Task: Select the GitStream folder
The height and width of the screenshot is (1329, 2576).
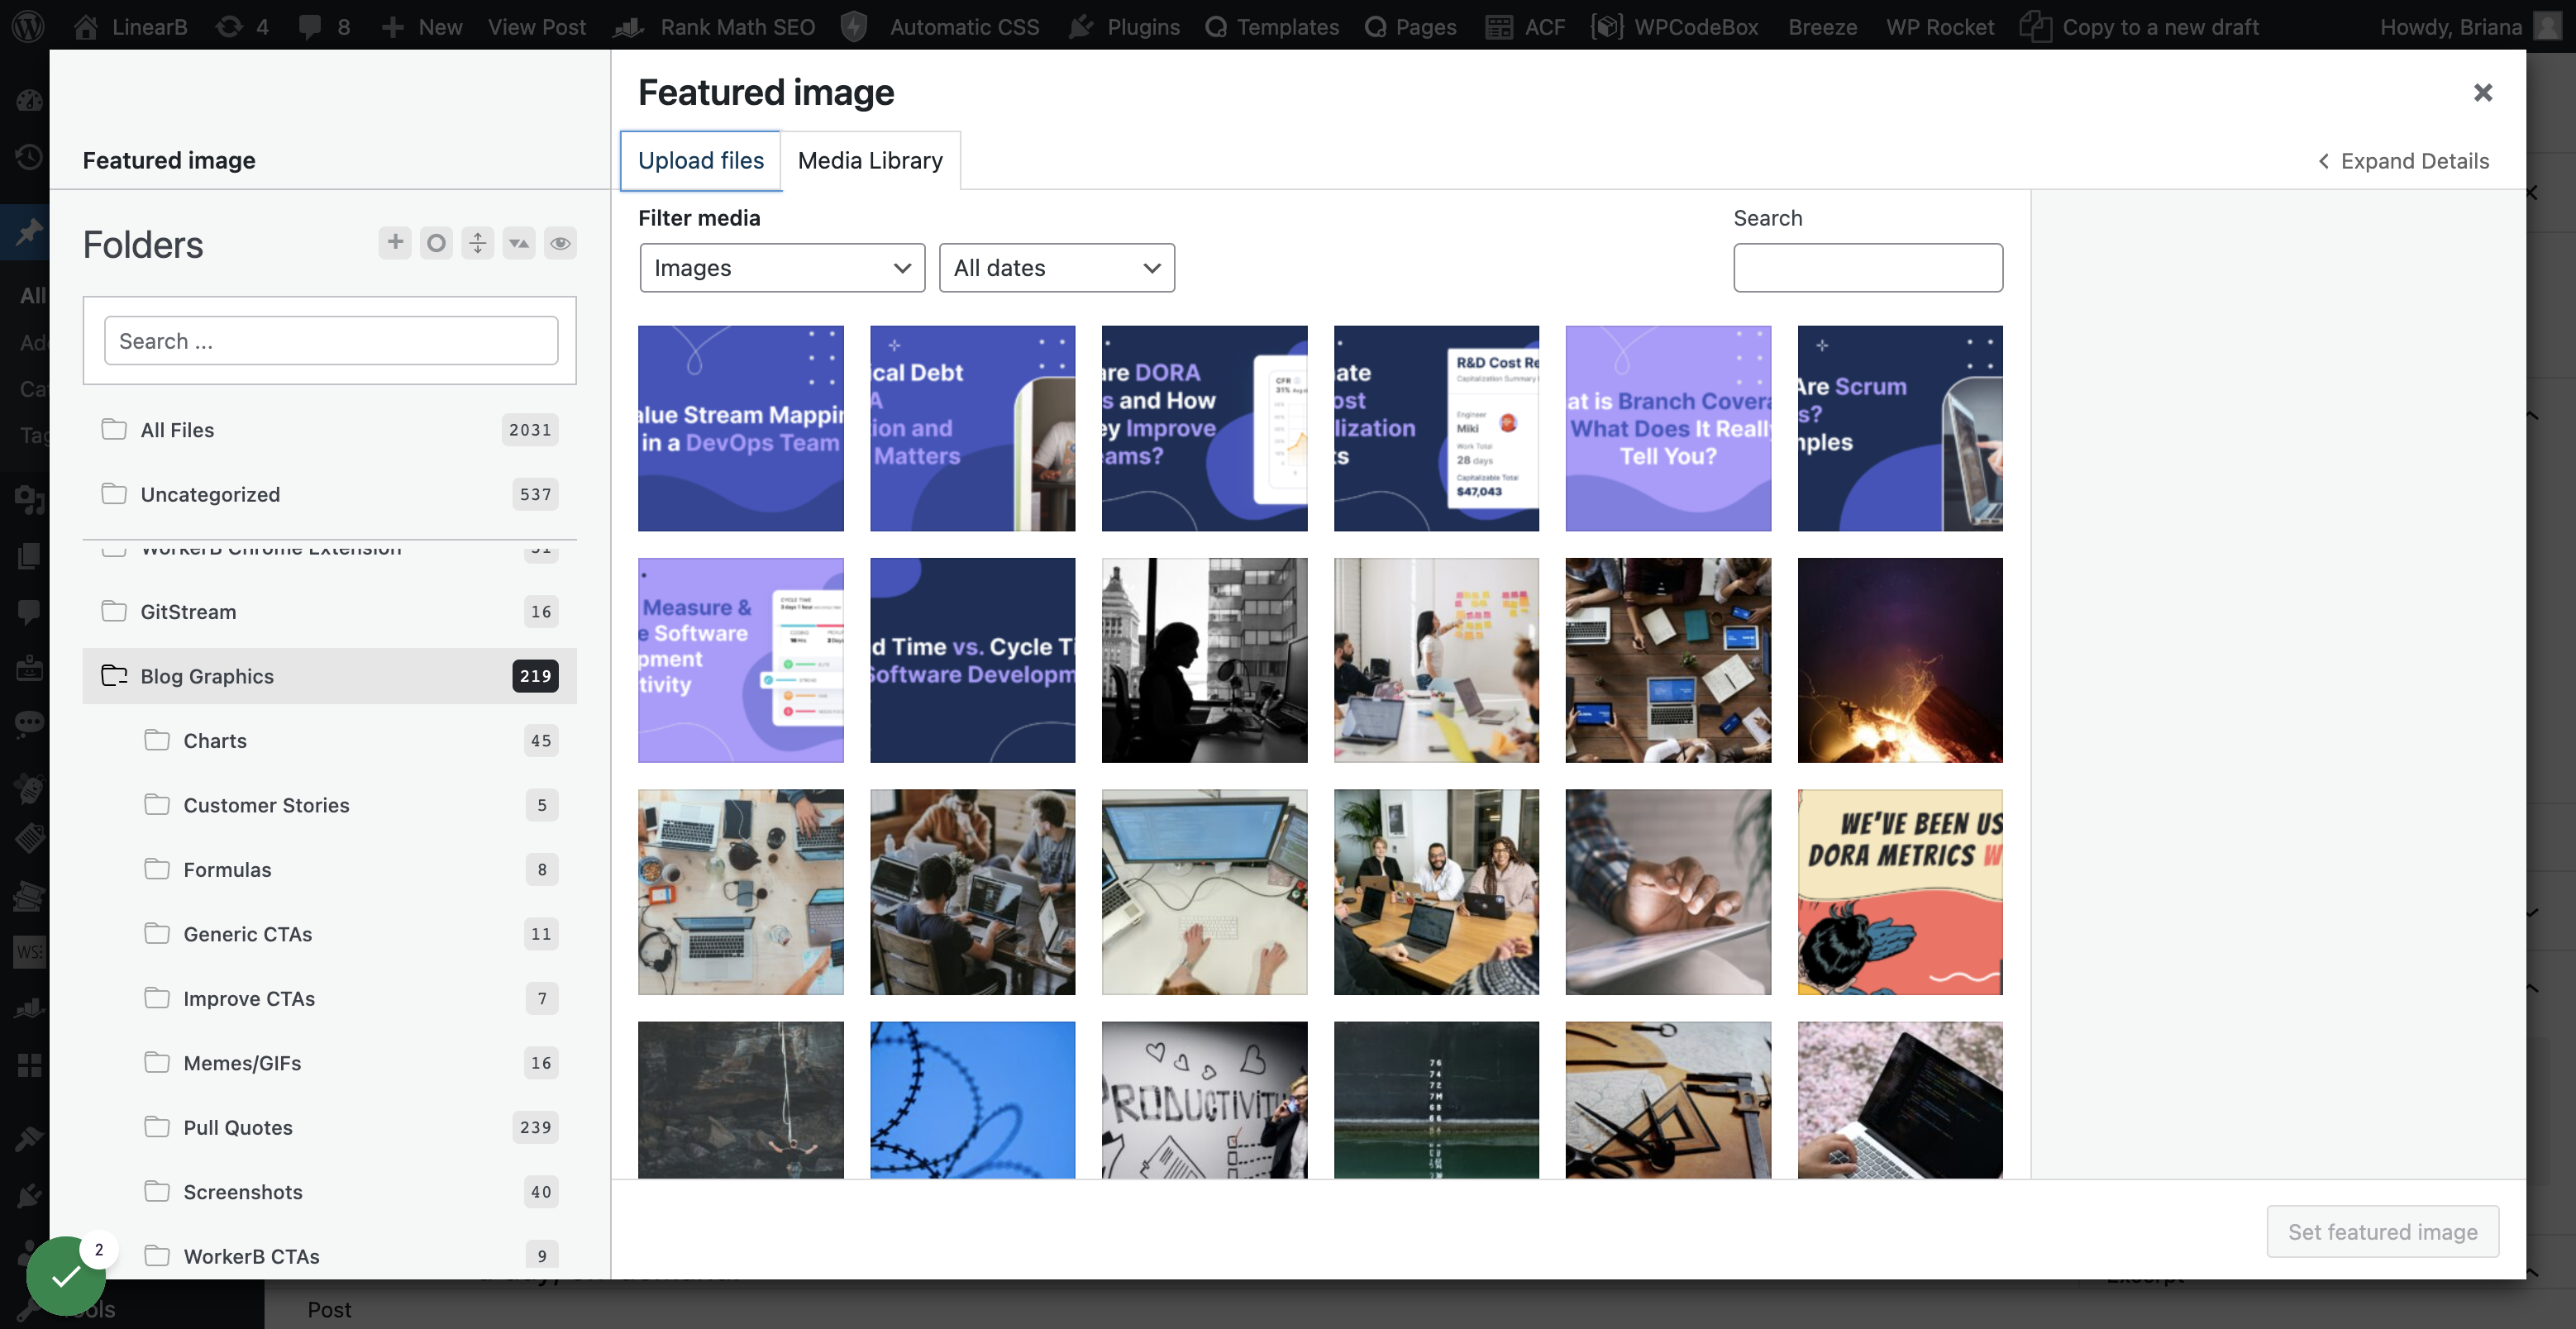Action: point(329,611)
